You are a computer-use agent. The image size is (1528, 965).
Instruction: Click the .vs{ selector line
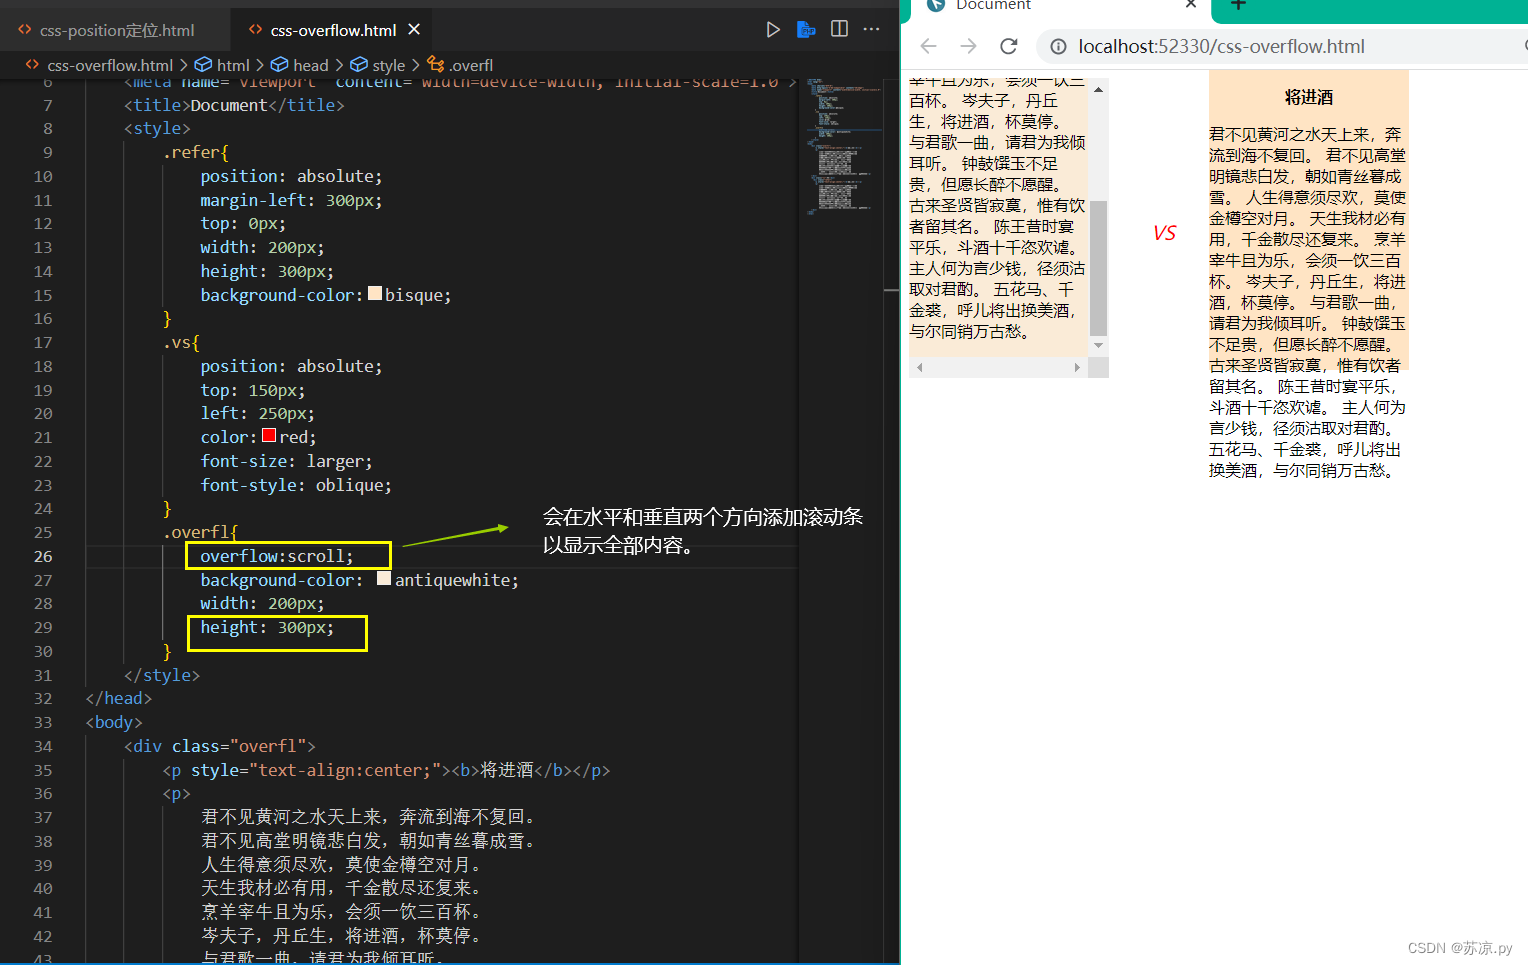181,342
